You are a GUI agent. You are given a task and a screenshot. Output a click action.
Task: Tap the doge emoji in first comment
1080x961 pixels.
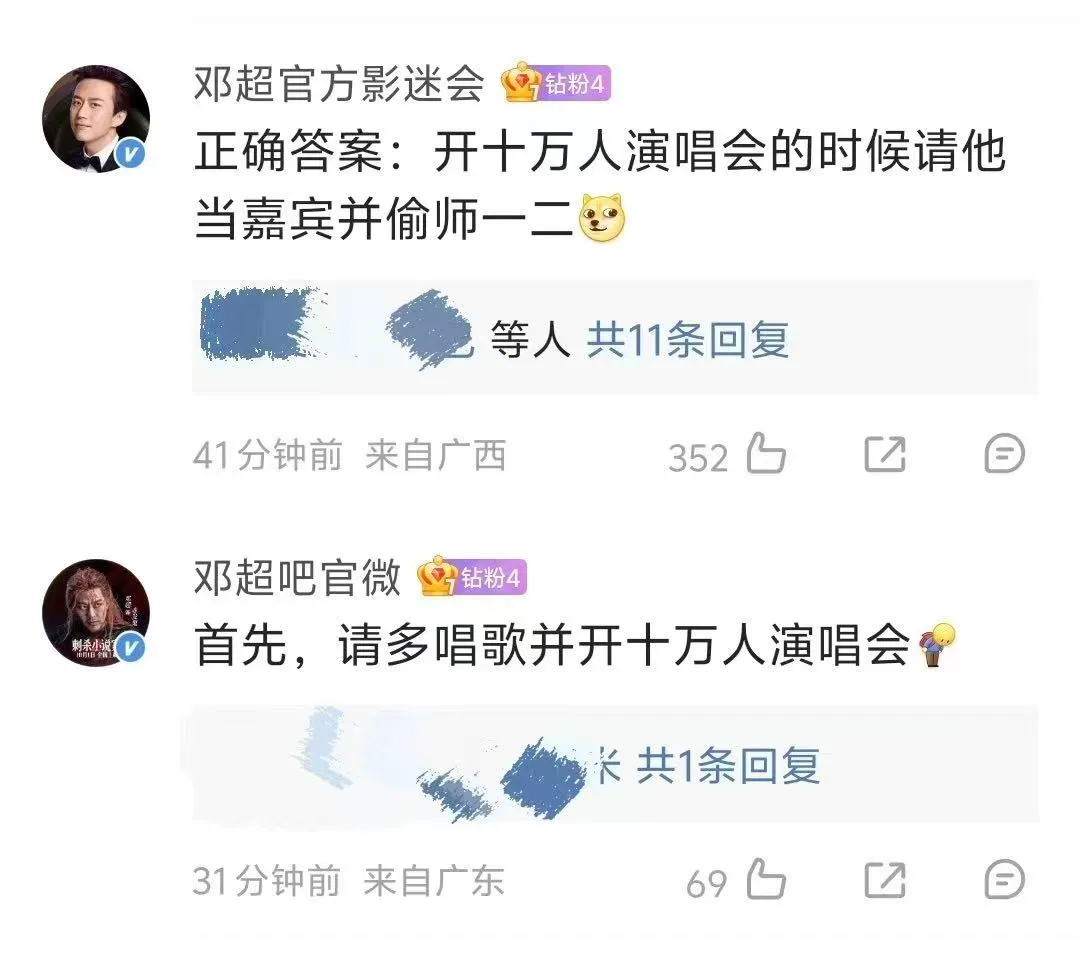(602, 218)
